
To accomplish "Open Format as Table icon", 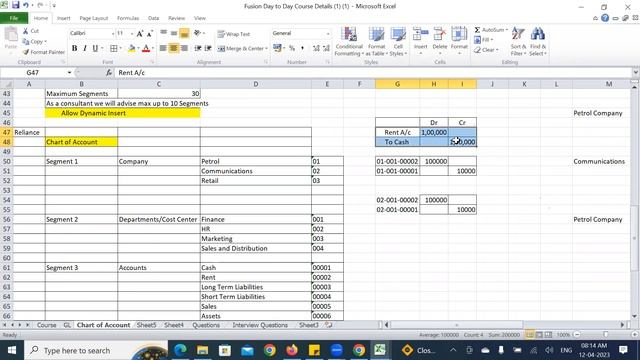I will (x=376, y=35).
